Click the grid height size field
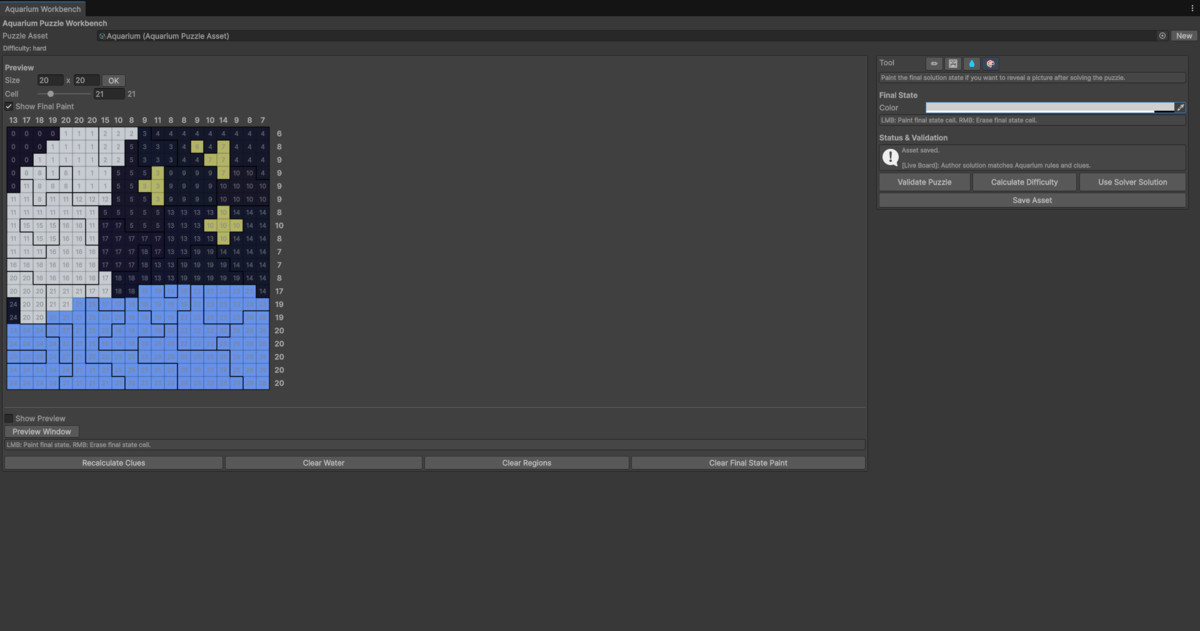This screenshot has height=631, width=1200. coord(86,80)
